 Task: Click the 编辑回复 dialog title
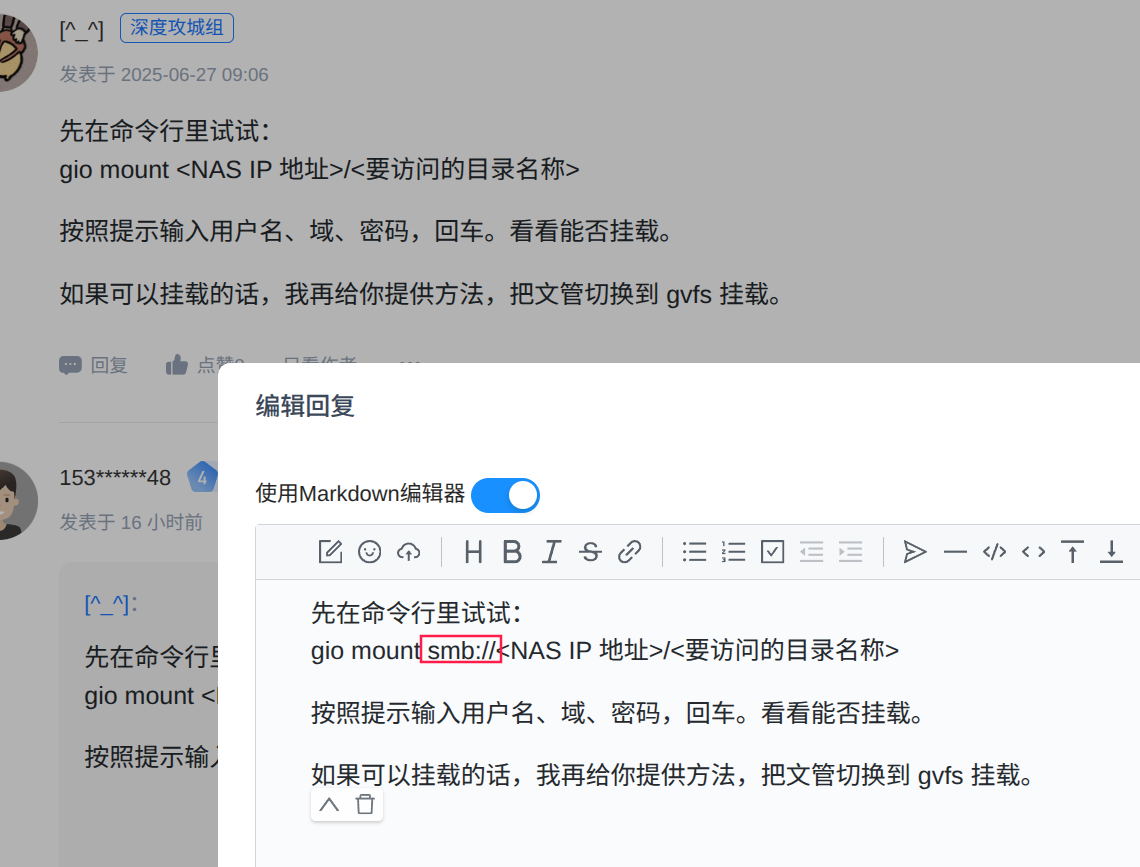coord(305,406)
